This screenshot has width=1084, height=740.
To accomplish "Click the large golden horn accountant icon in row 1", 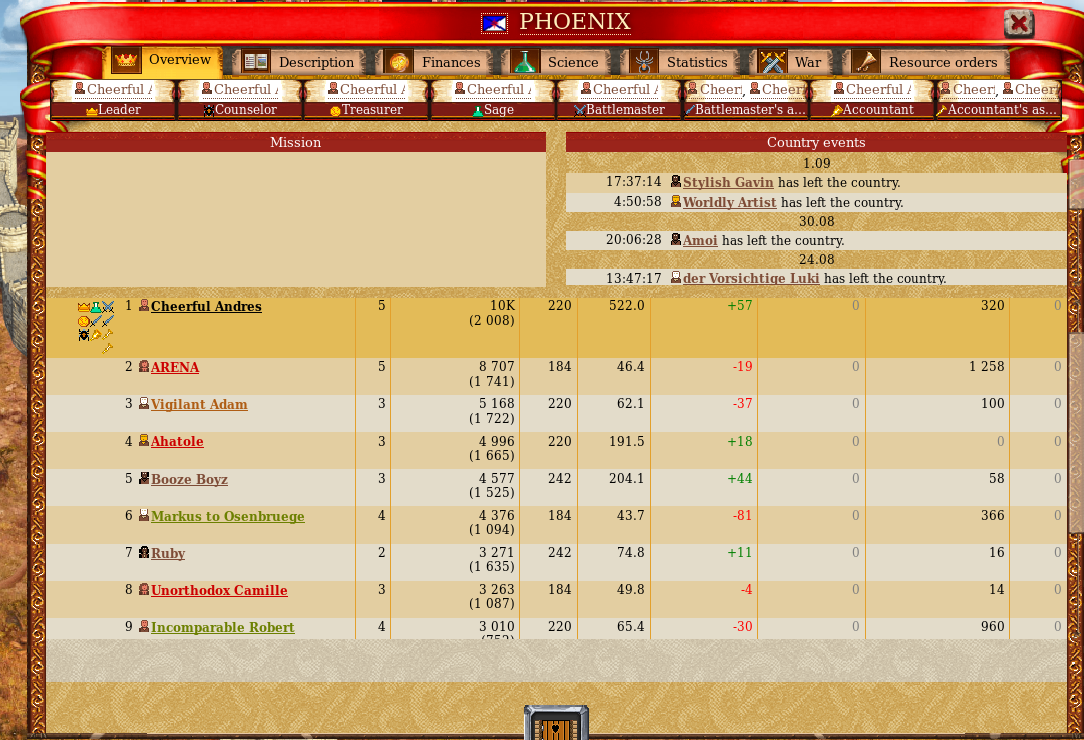I will (x=96, y=335).
